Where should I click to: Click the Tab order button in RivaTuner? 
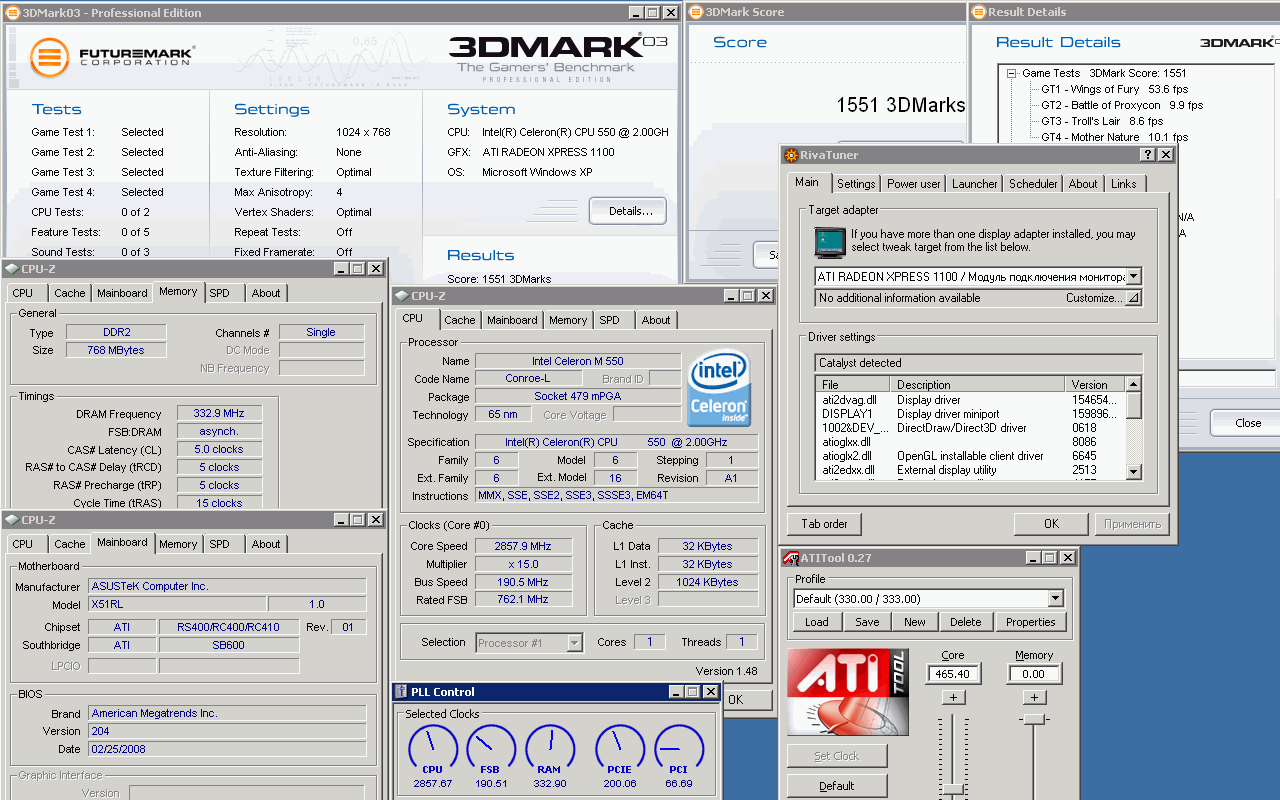click(x=825, y=524)
